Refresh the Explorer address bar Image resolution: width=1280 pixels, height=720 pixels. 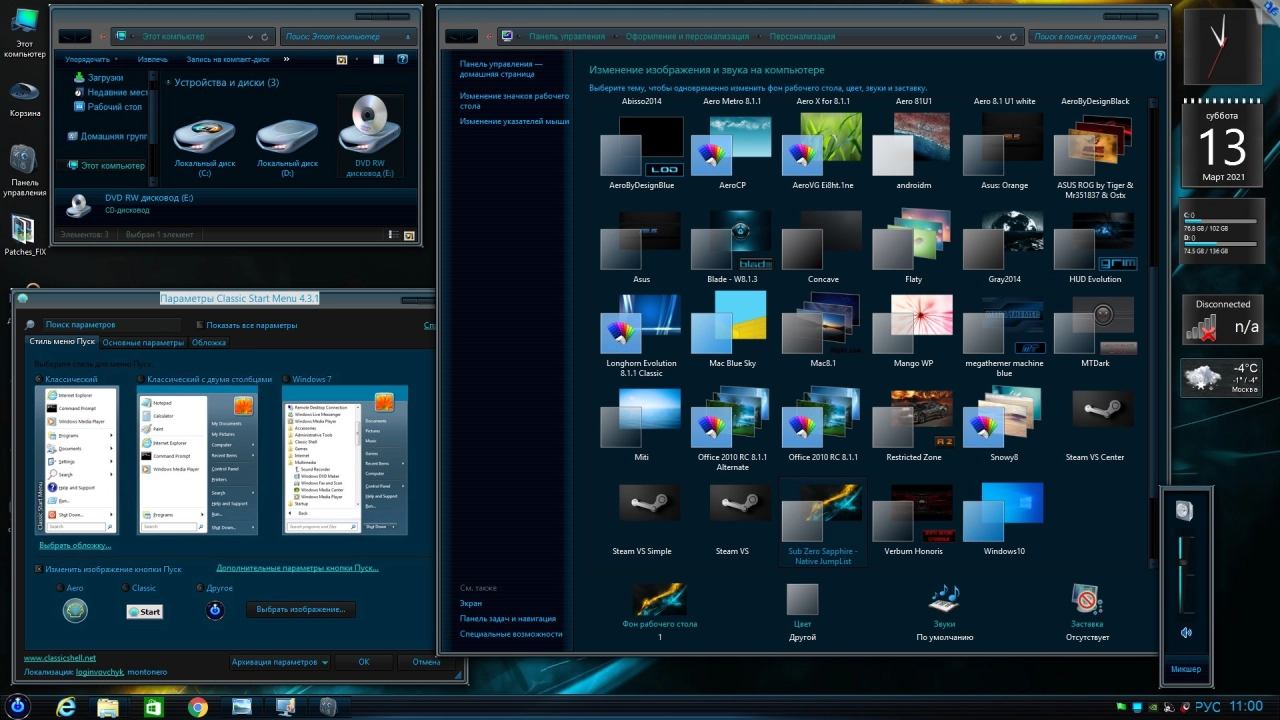click(265, 36)
